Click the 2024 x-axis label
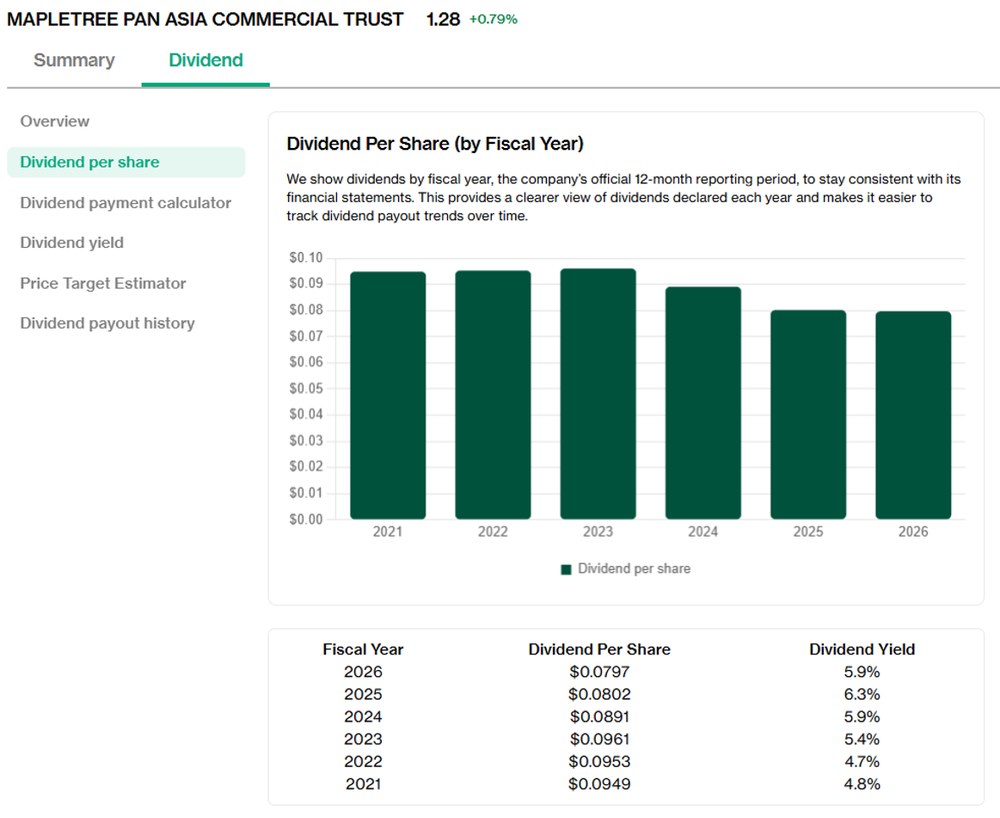The height and width of the screenshot is (818, 1000). [703, 532]
